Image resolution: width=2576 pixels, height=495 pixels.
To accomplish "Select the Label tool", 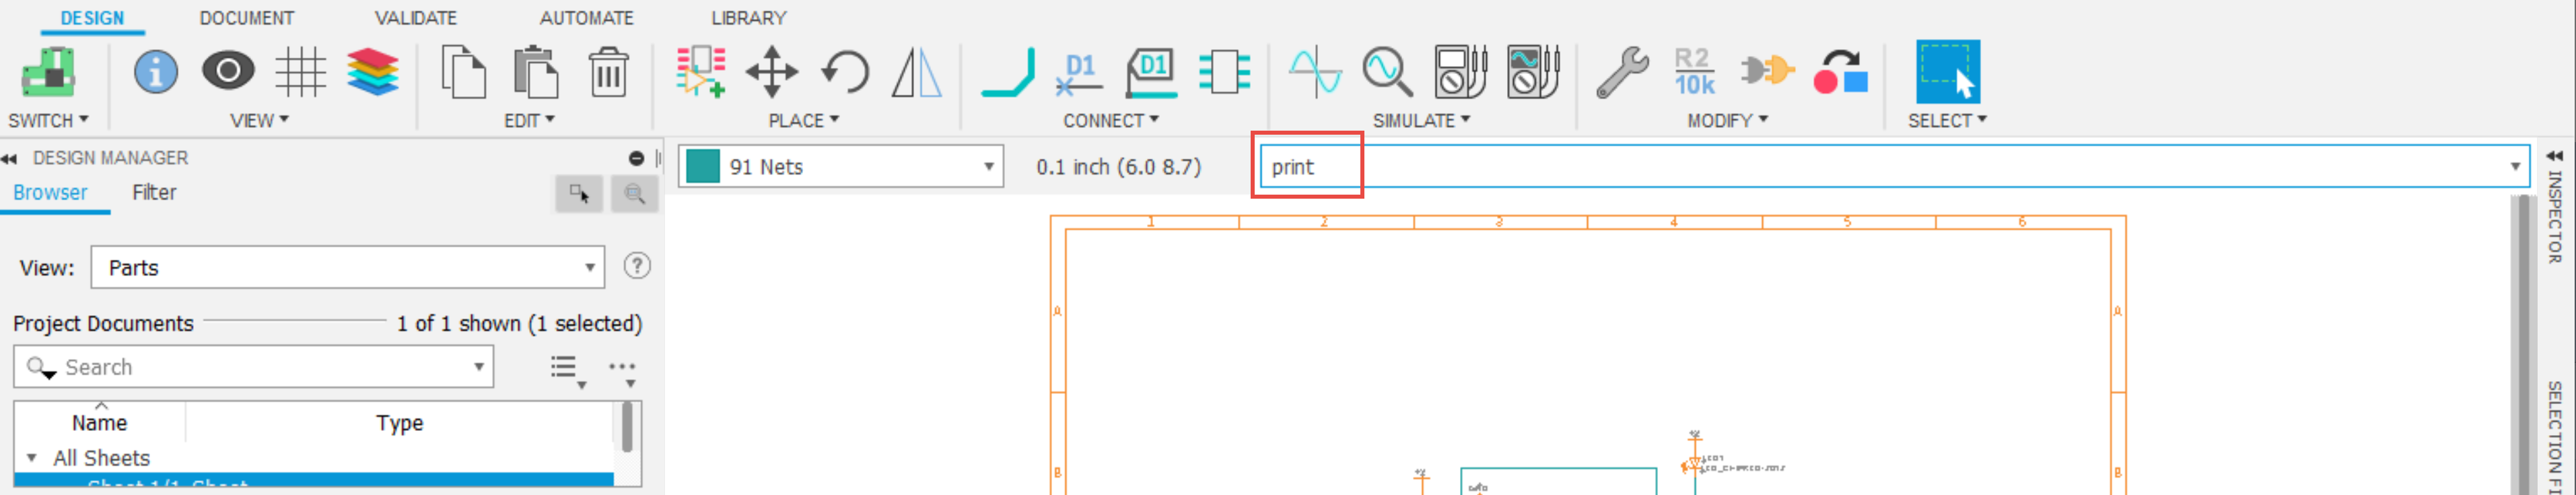I will (1151, 72).
